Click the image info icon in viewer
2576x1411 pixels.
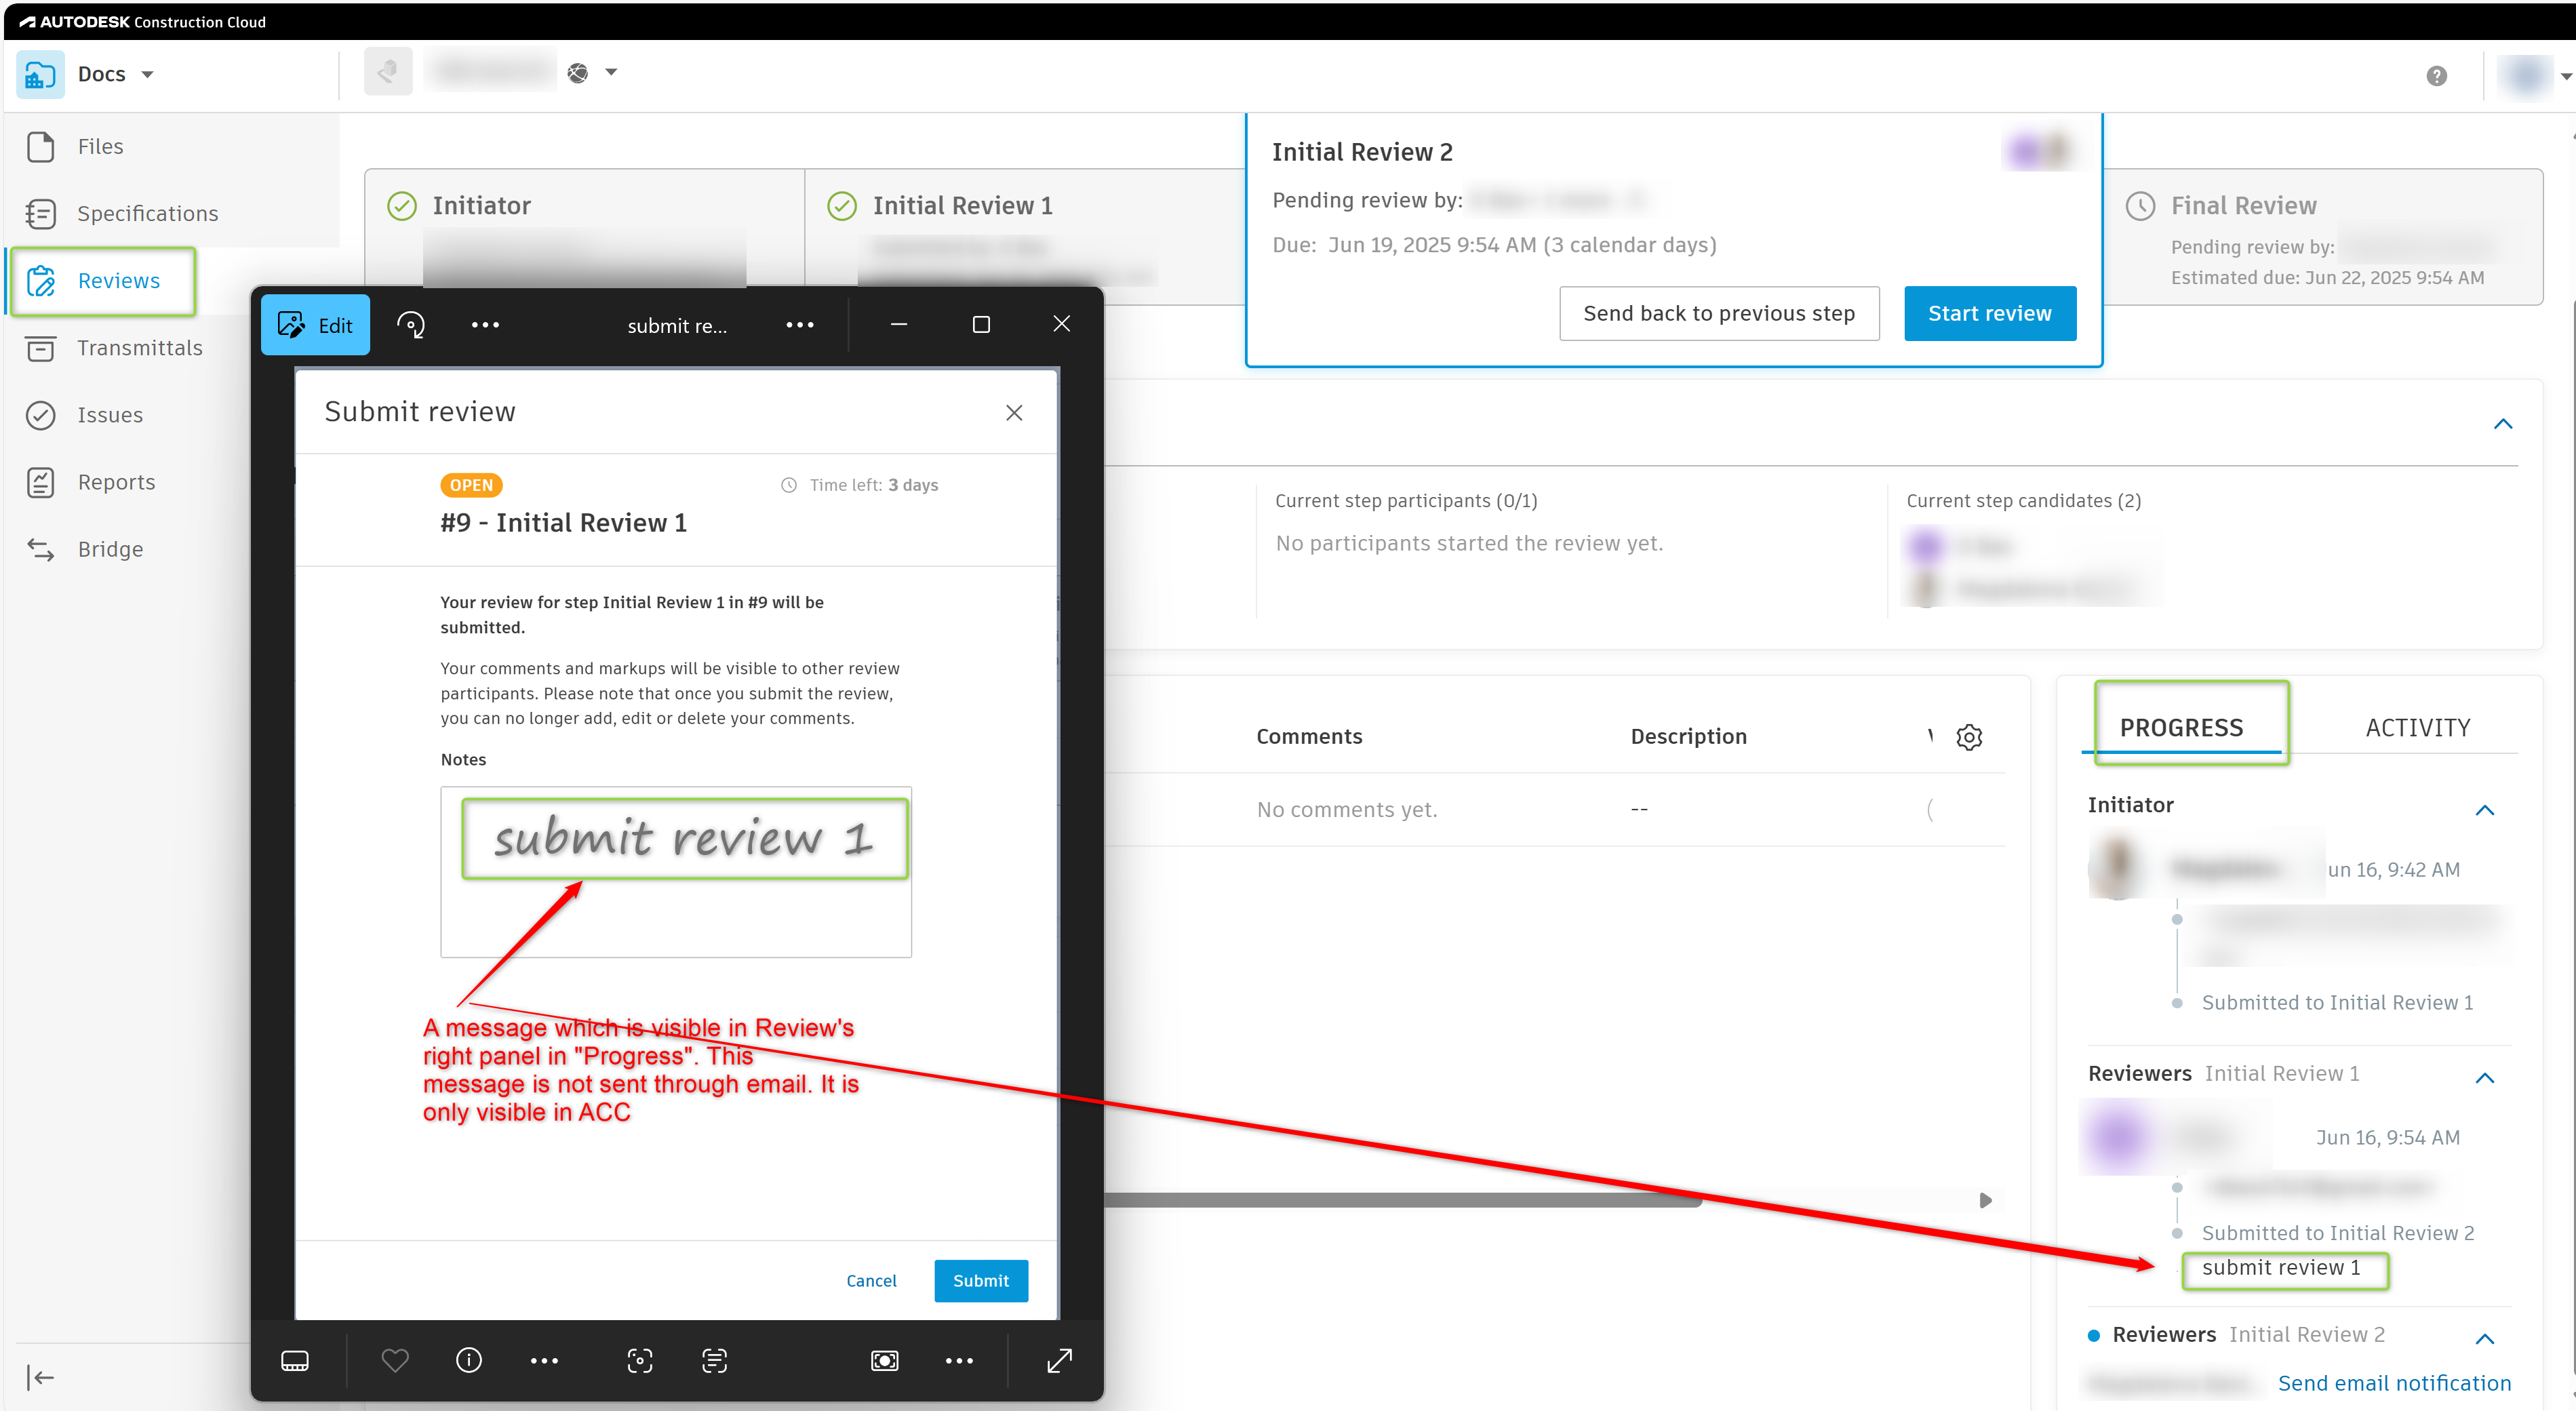coord(468,1360)
